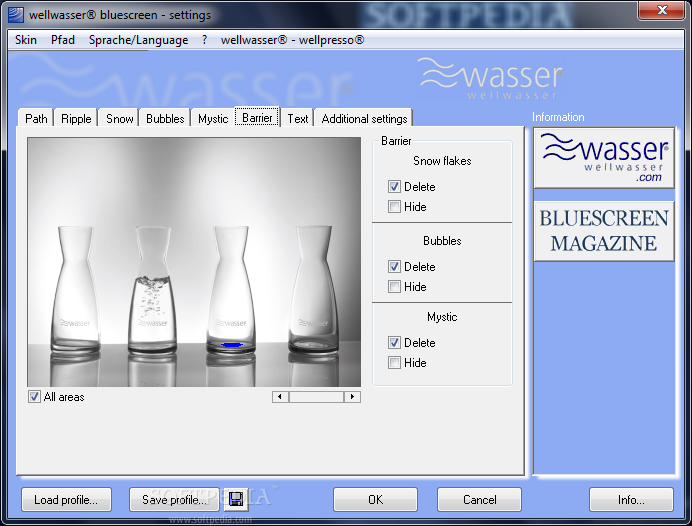Open the Sprache/Language menu
This screenshot has height=526, width=692.
pos(138,40)
